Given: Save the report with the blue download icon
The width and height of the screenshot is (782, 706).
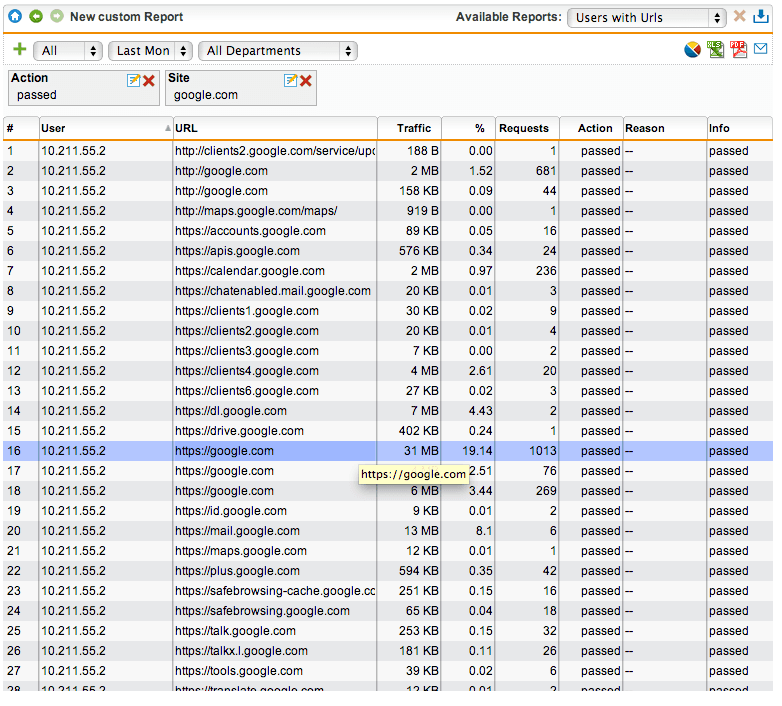Looking at the screenshot, I should pyautogui.click(x=761, y=16).
